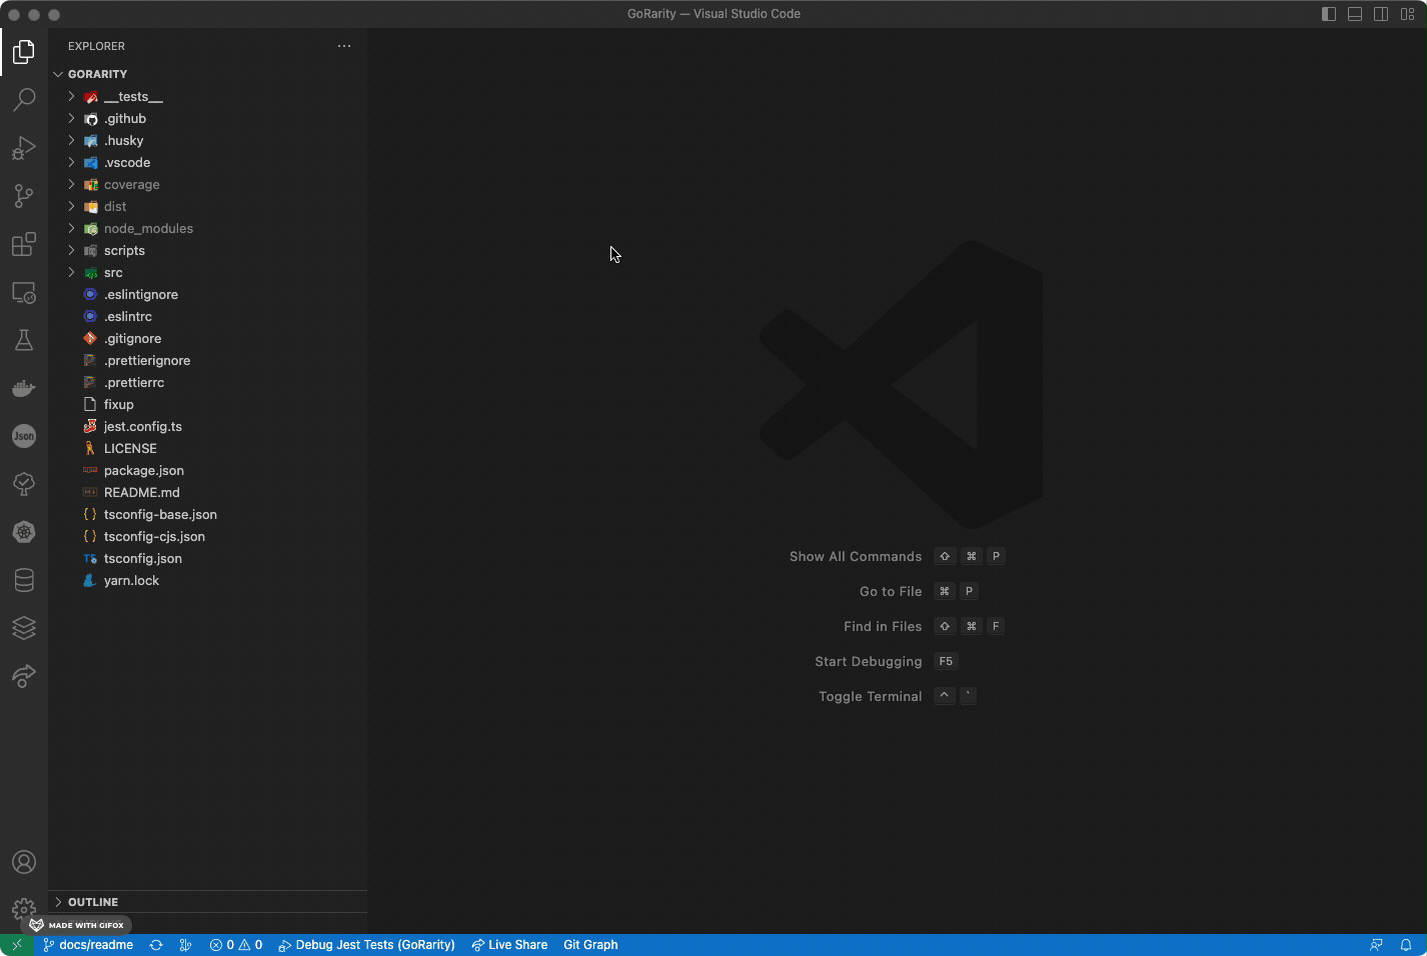
Task: Click Show All Commands text
Action: pos(855,557)
